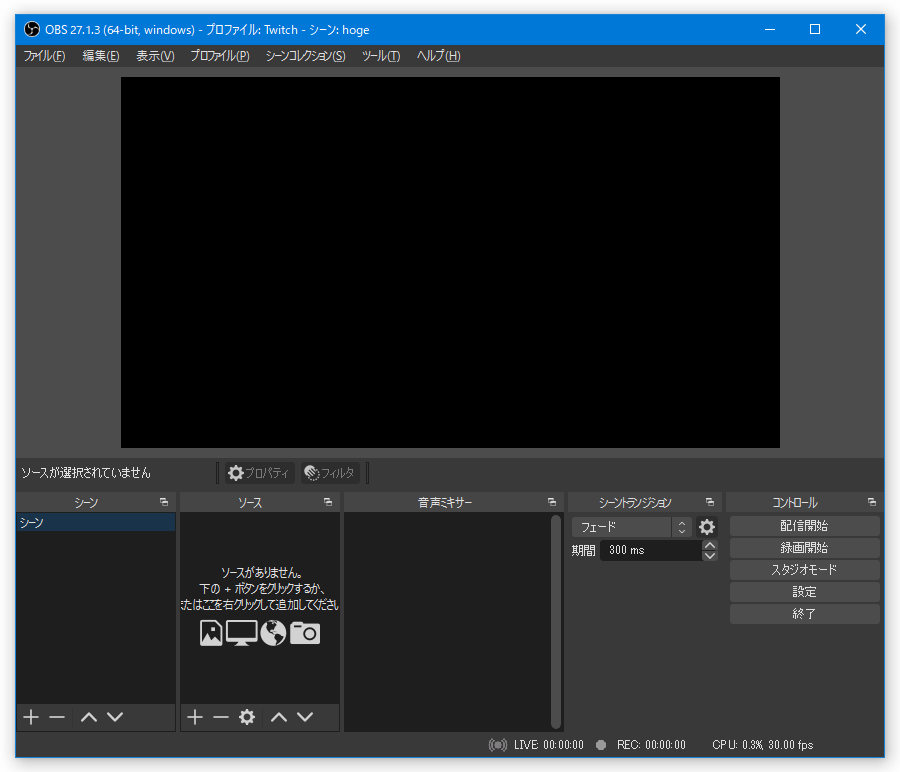Undock the コントロール panel
This screenshot has width=900, height=772.
[872, 502]
